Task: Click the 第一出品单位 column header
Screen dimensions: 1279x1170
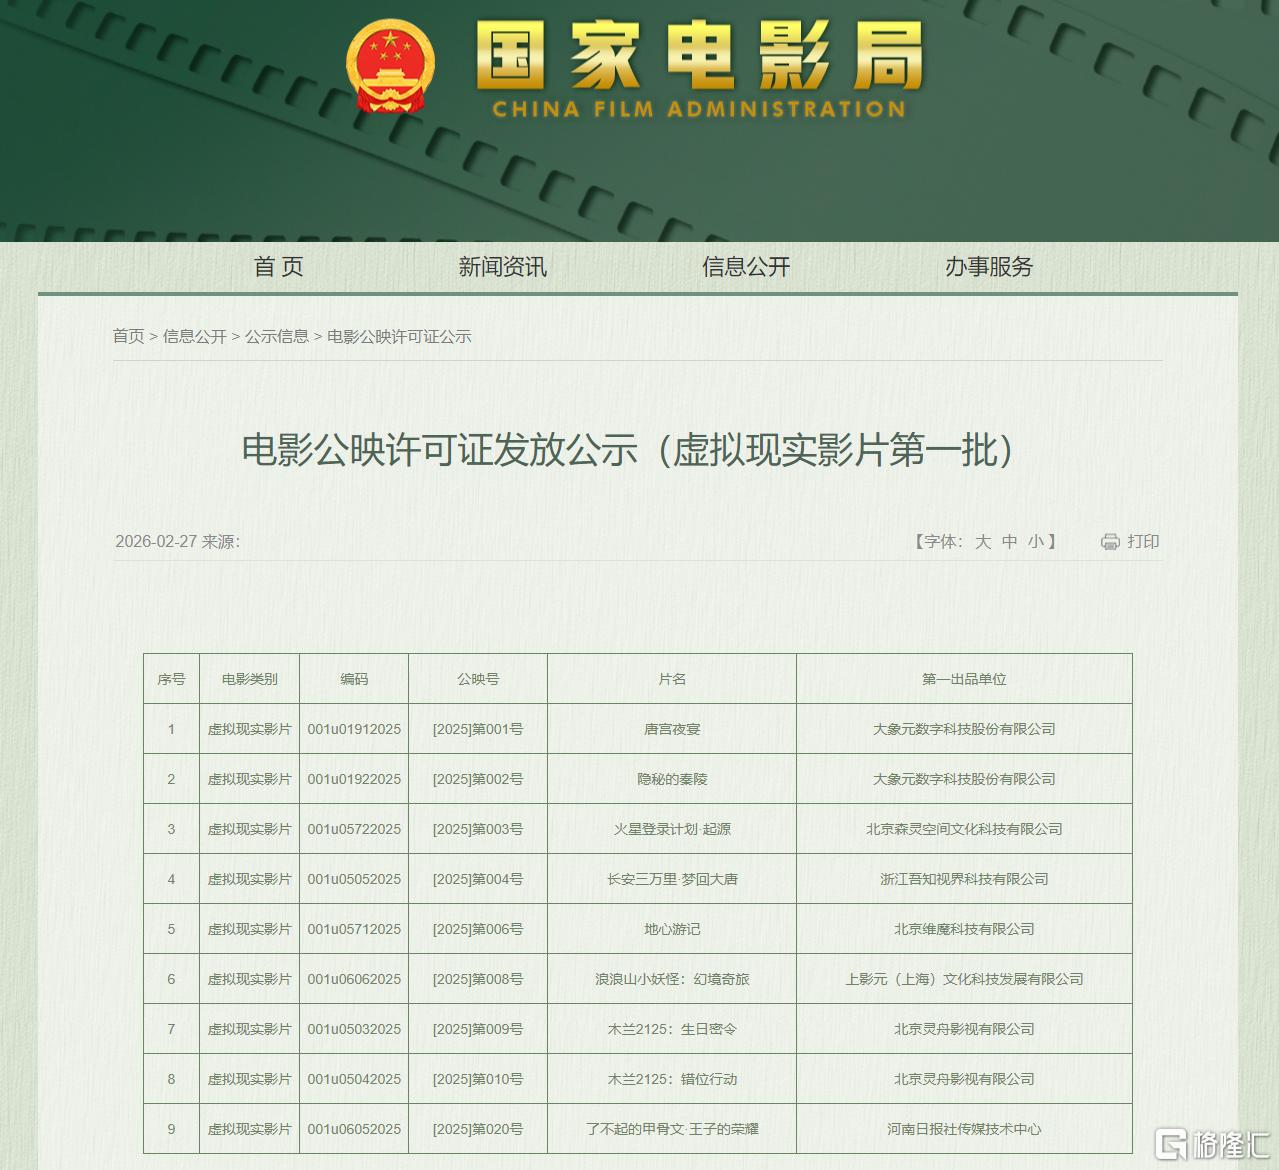Action: (x=964, y=679)
